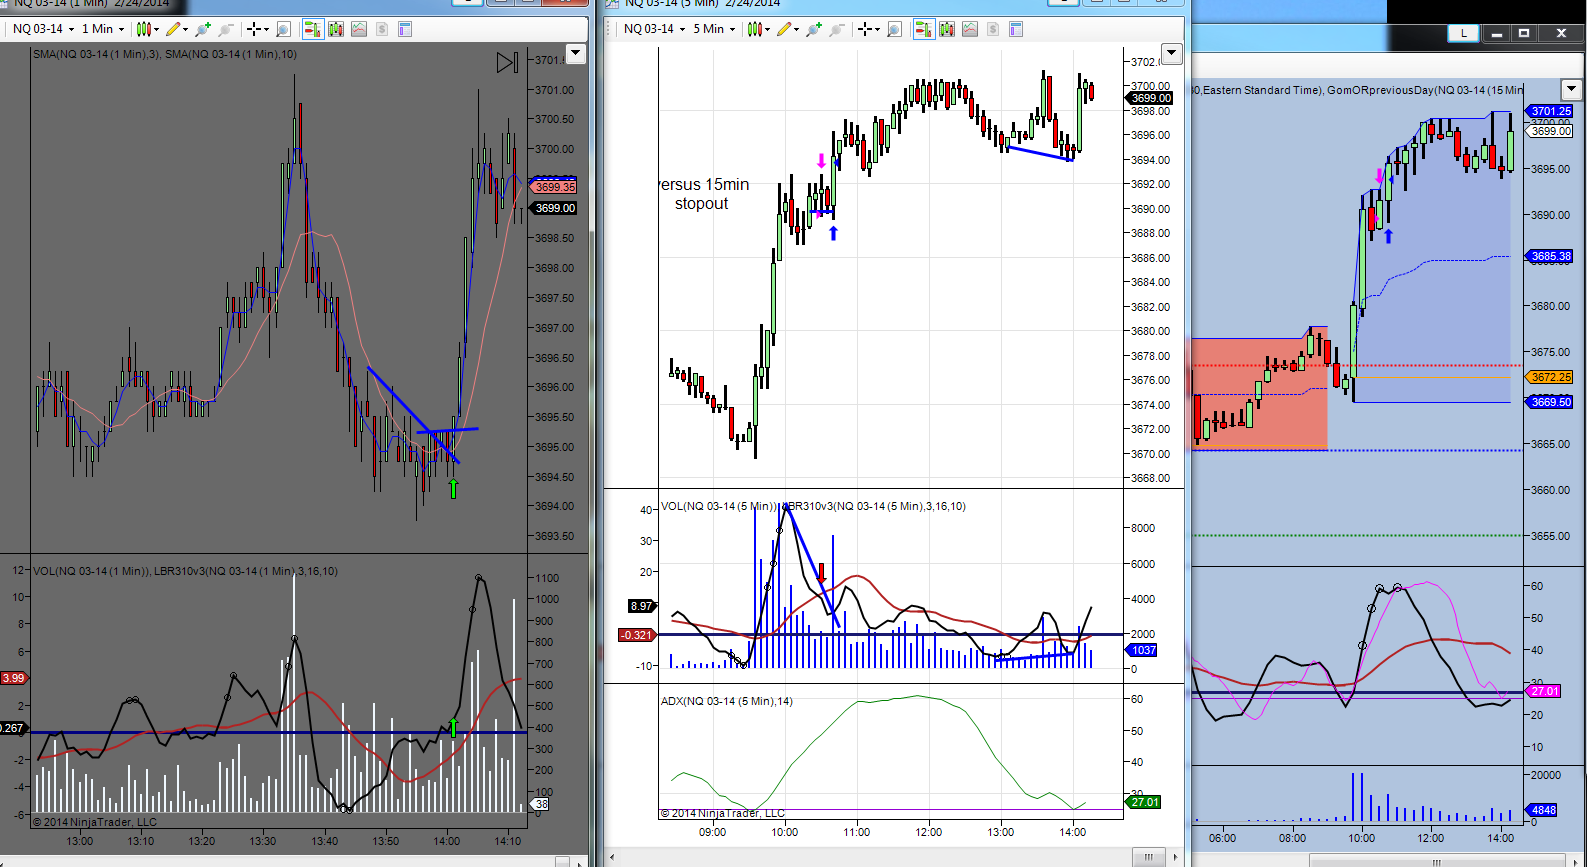
Task: Select the drawing pencil tool in the 1 Min chart
Action: pyautogui.click(x=174, y=29)
